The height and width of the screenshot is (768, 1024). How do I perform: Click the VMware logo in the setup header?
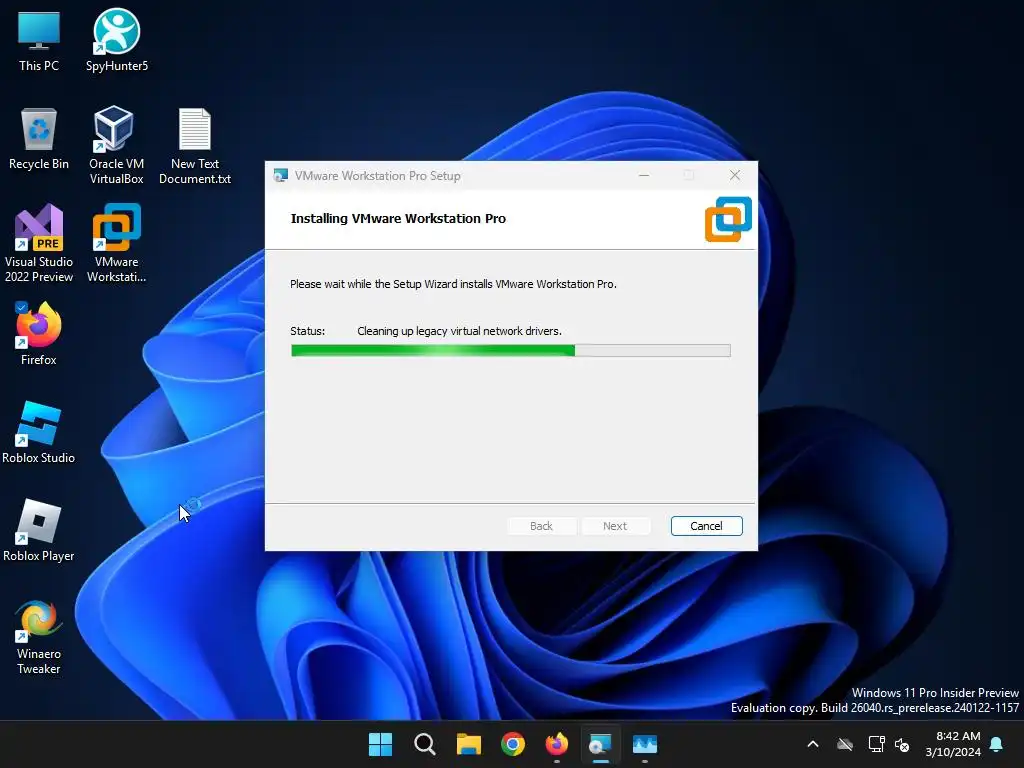728,219
